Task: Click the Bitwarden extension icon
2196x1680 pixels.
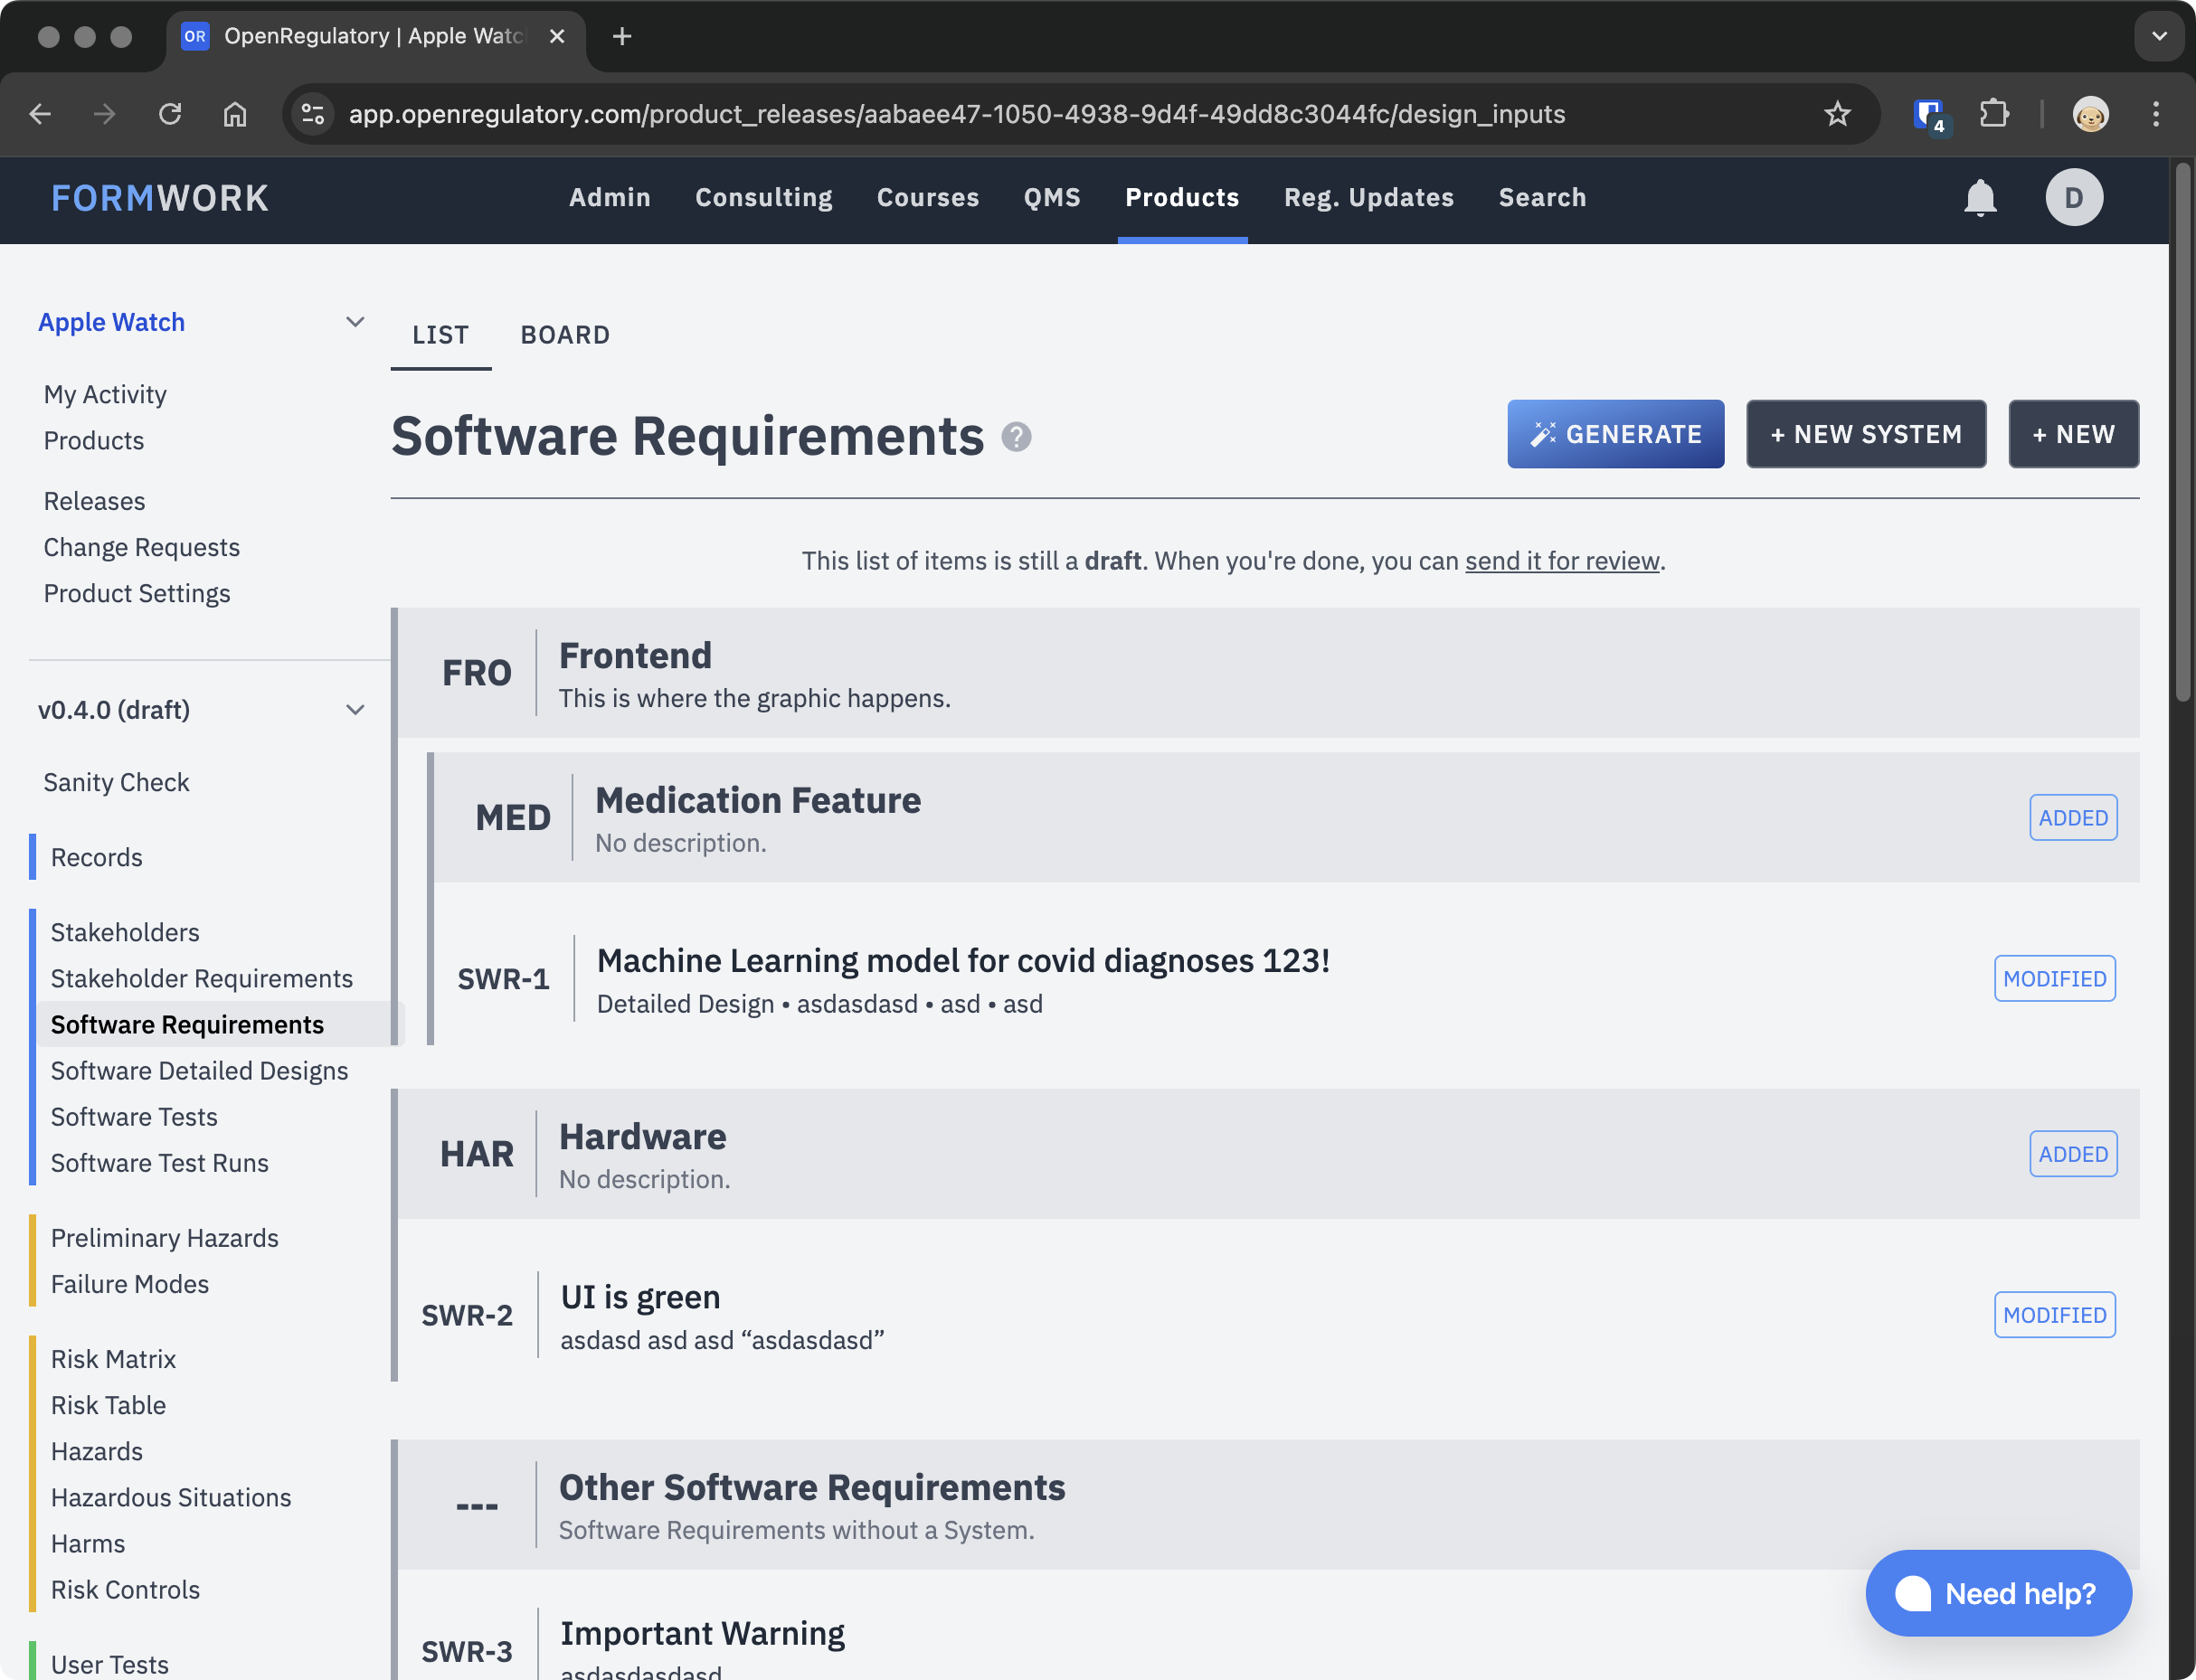Action: 1929,114
